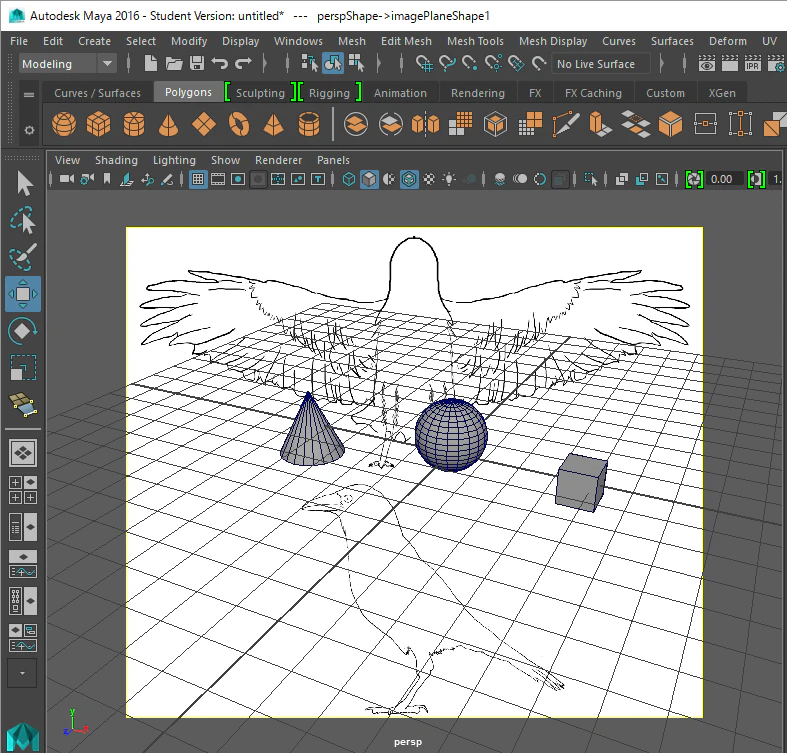787x753 pixels.
Task: Create a polygon torus from the shelf
Action: [x=238, y=124]
